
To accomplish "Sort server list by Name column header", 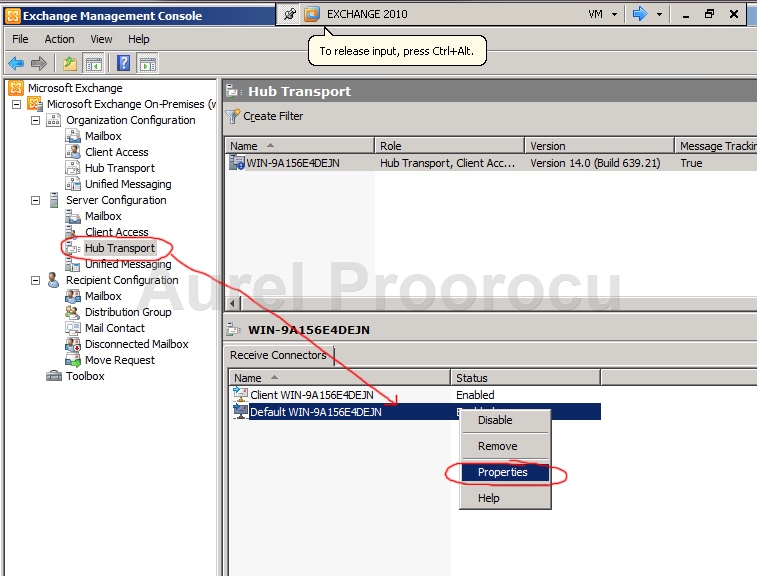I will point(300,146).
